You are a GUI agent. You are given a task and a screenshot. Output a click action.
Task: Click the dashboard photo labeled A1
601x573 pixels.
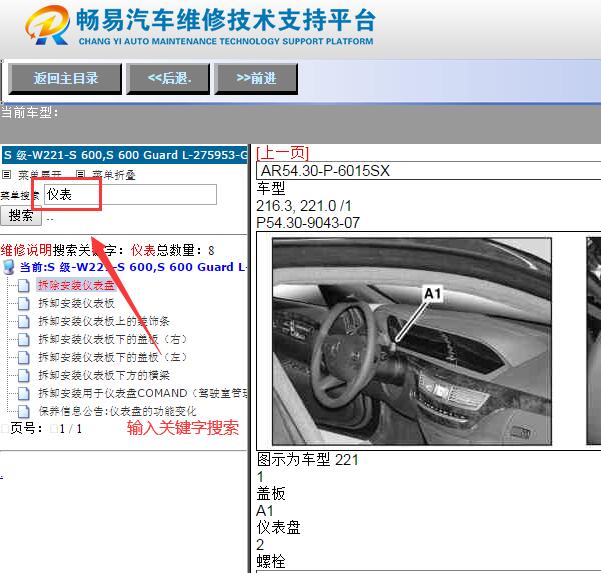[x=412, y=341]
